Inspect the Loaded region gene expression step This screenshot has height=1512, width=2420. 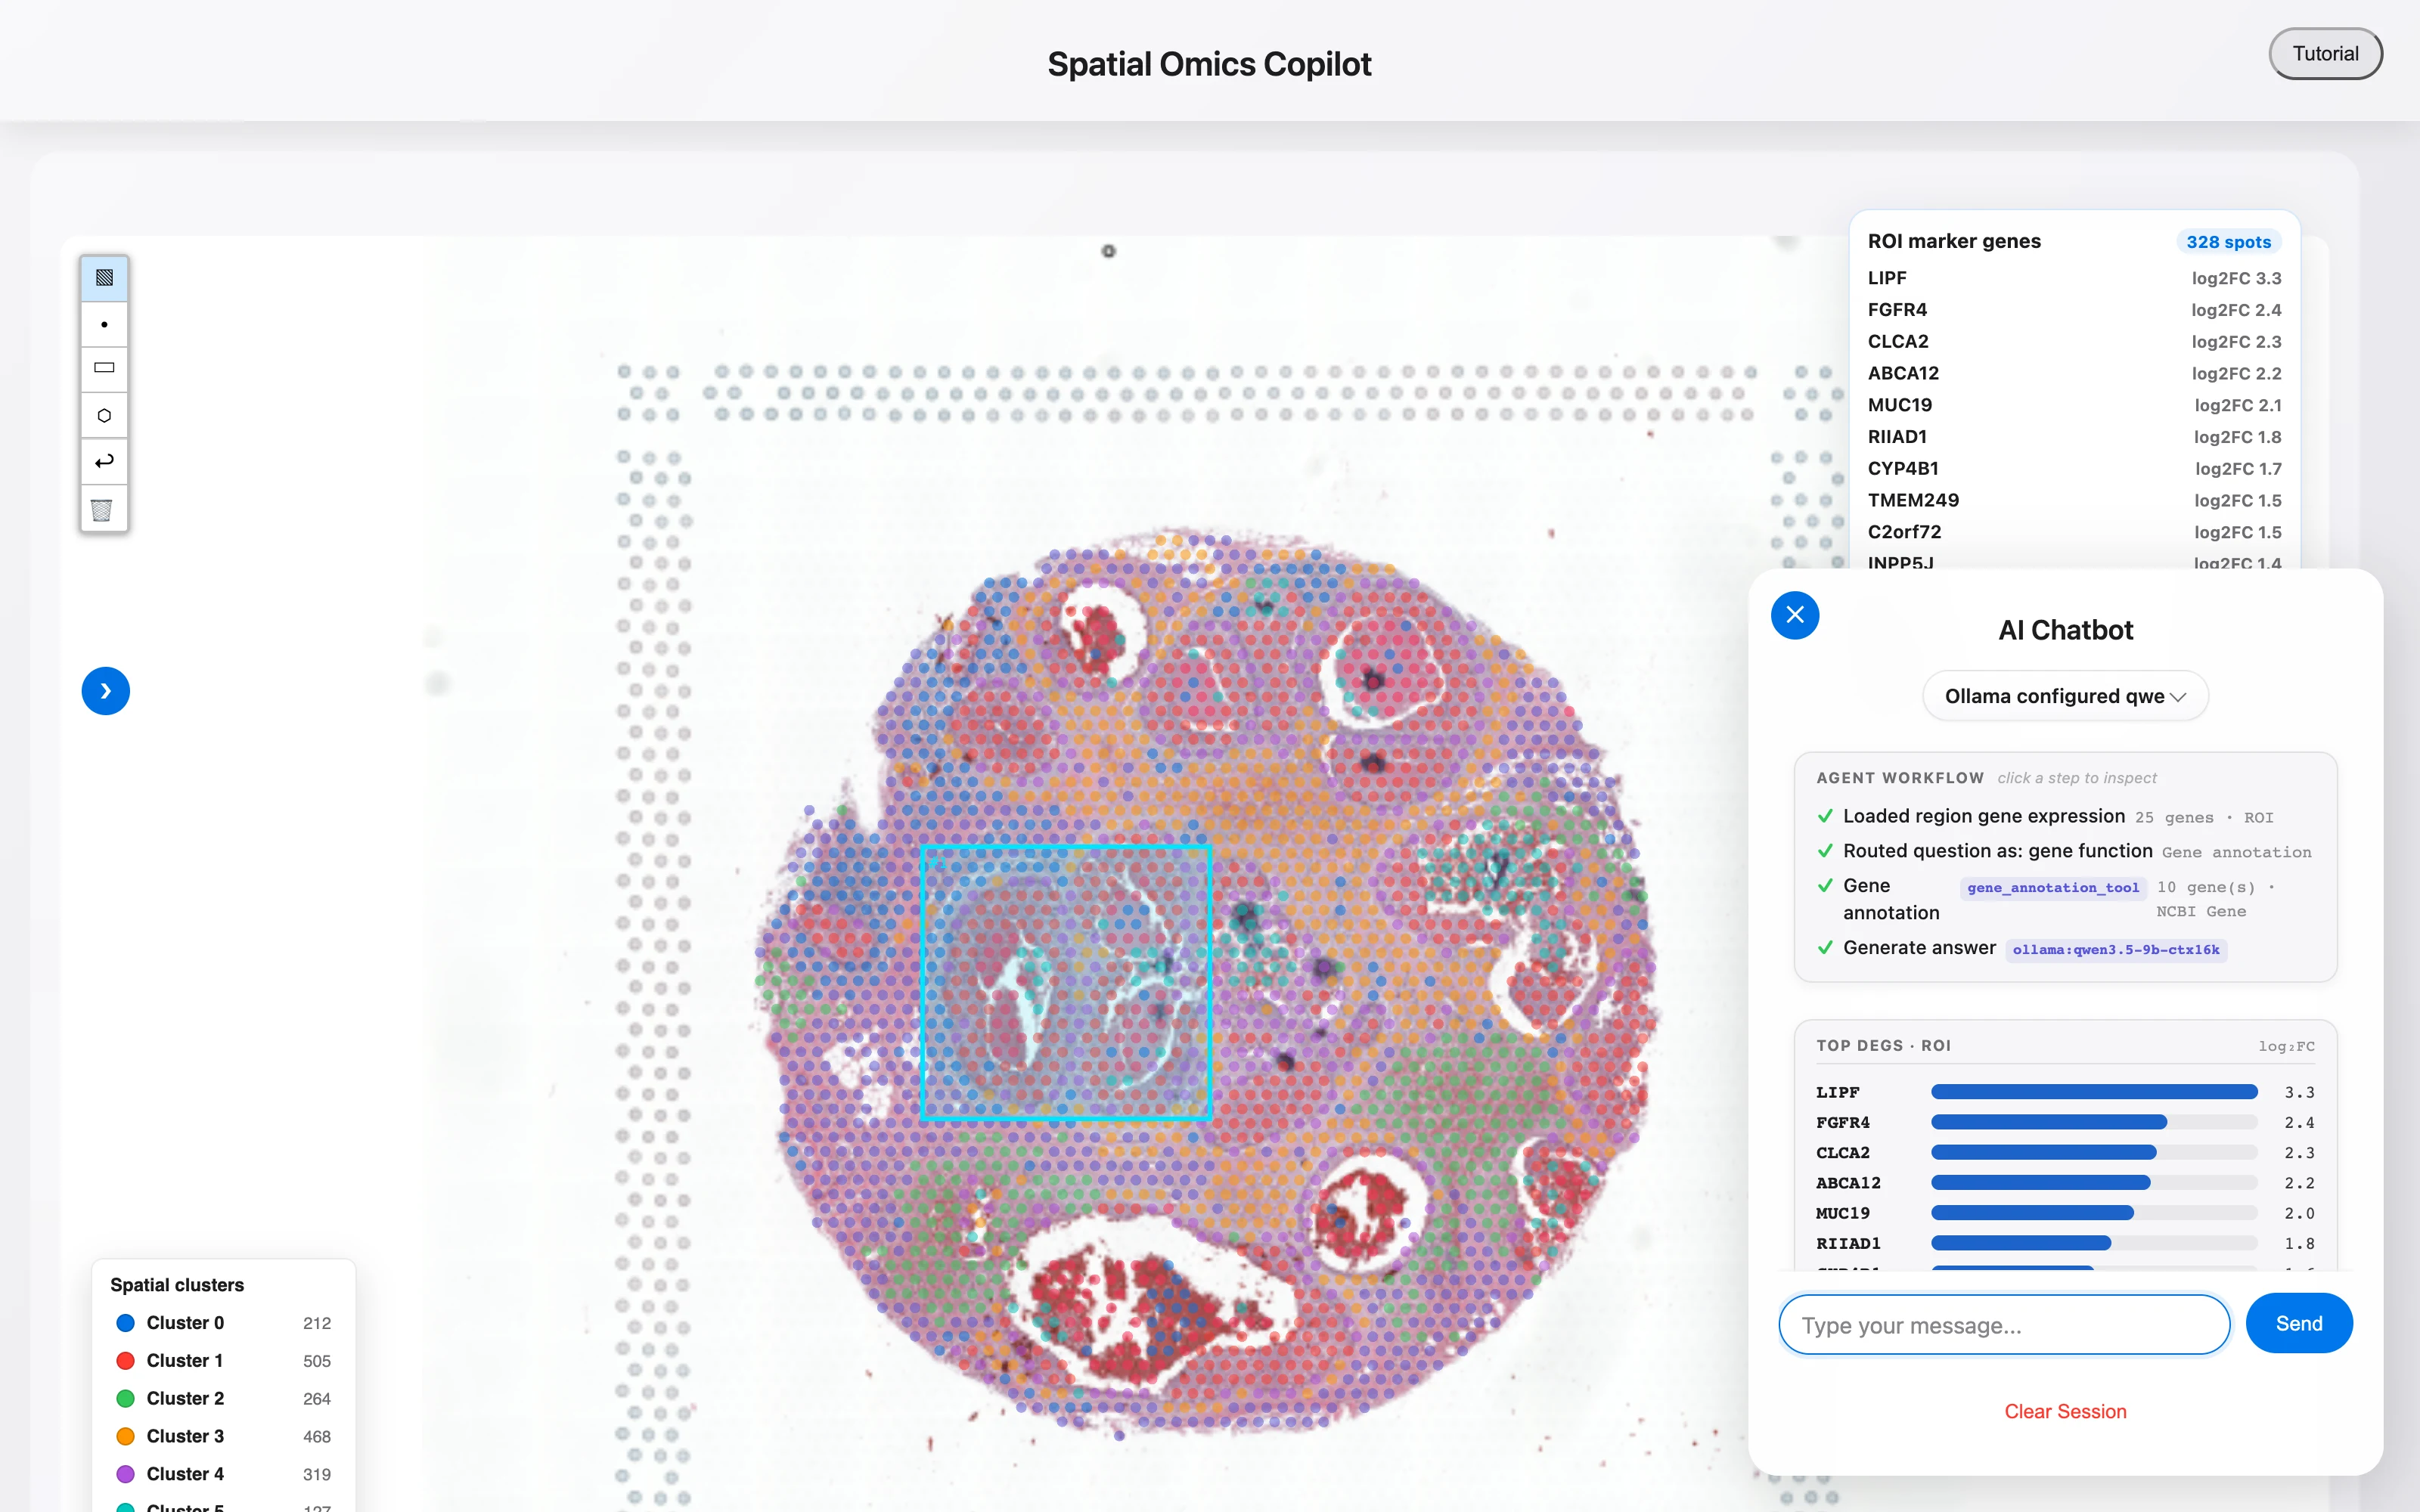click(x=2065, y=817)
